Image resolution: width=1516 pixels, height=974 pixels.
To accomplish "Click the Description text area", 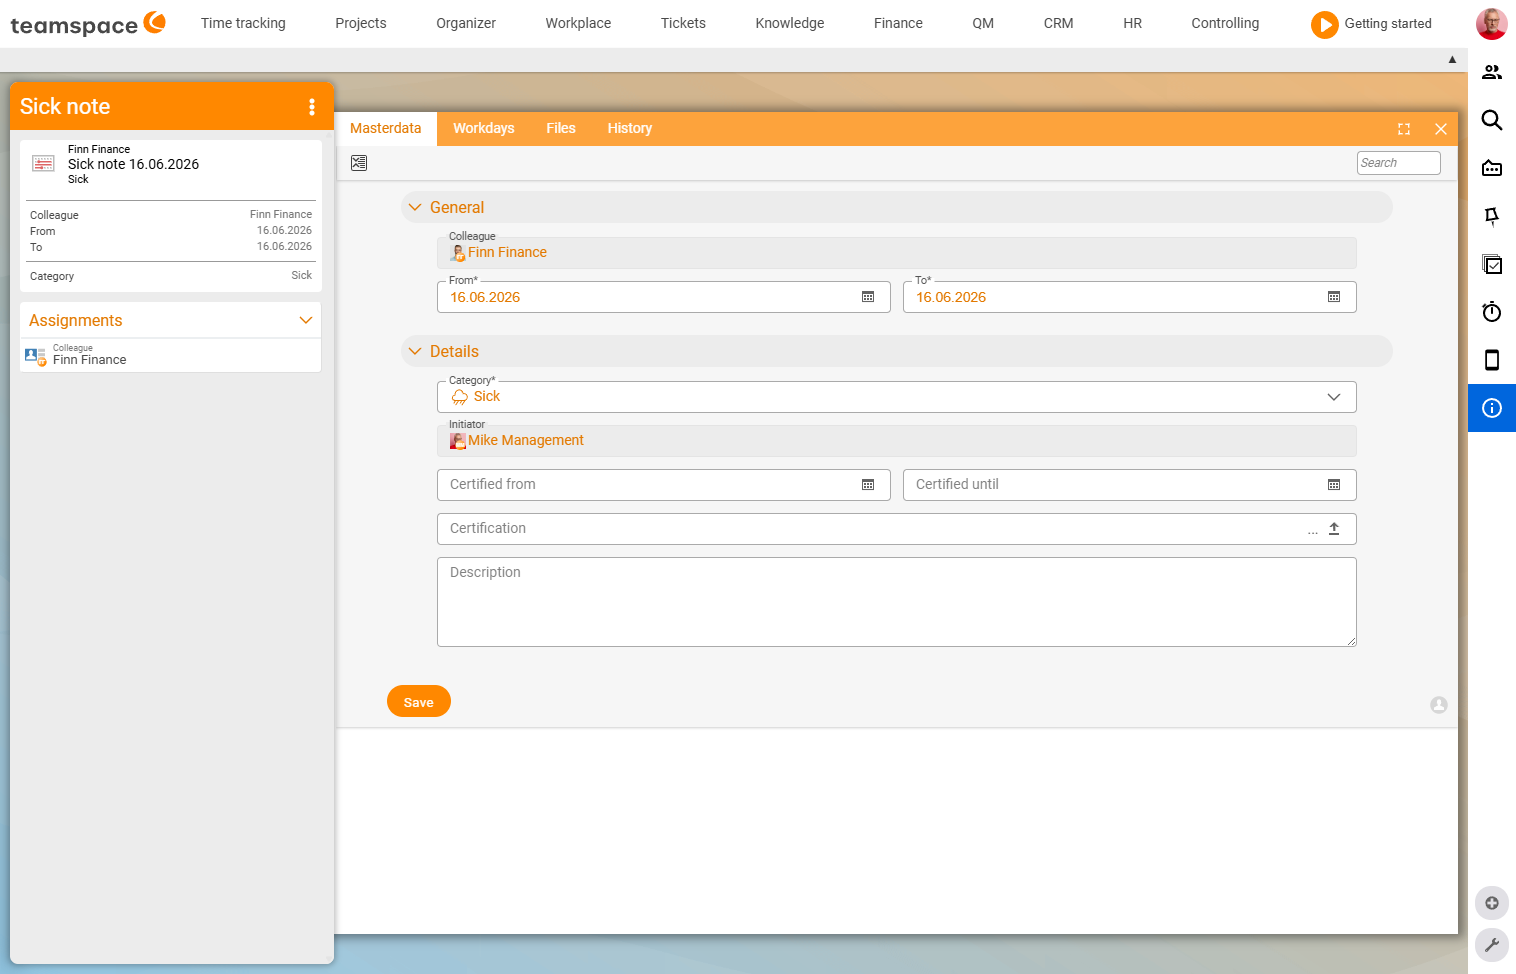I will [897, 602].
